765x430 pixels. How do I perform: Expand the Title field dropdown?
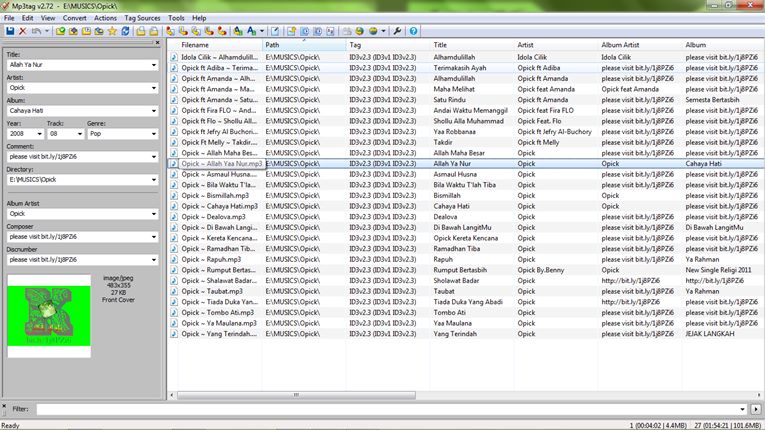pos(154,65)
